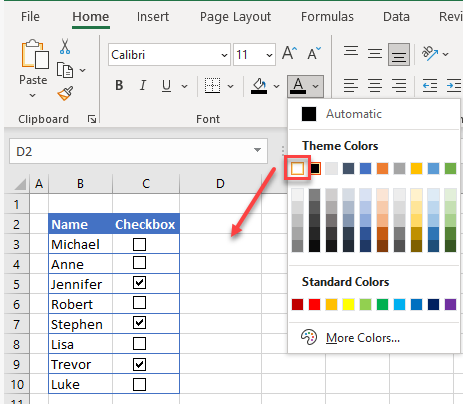Screen dimensions: 463x404
Task: Select the Name header cell
Action: (80, 224)
